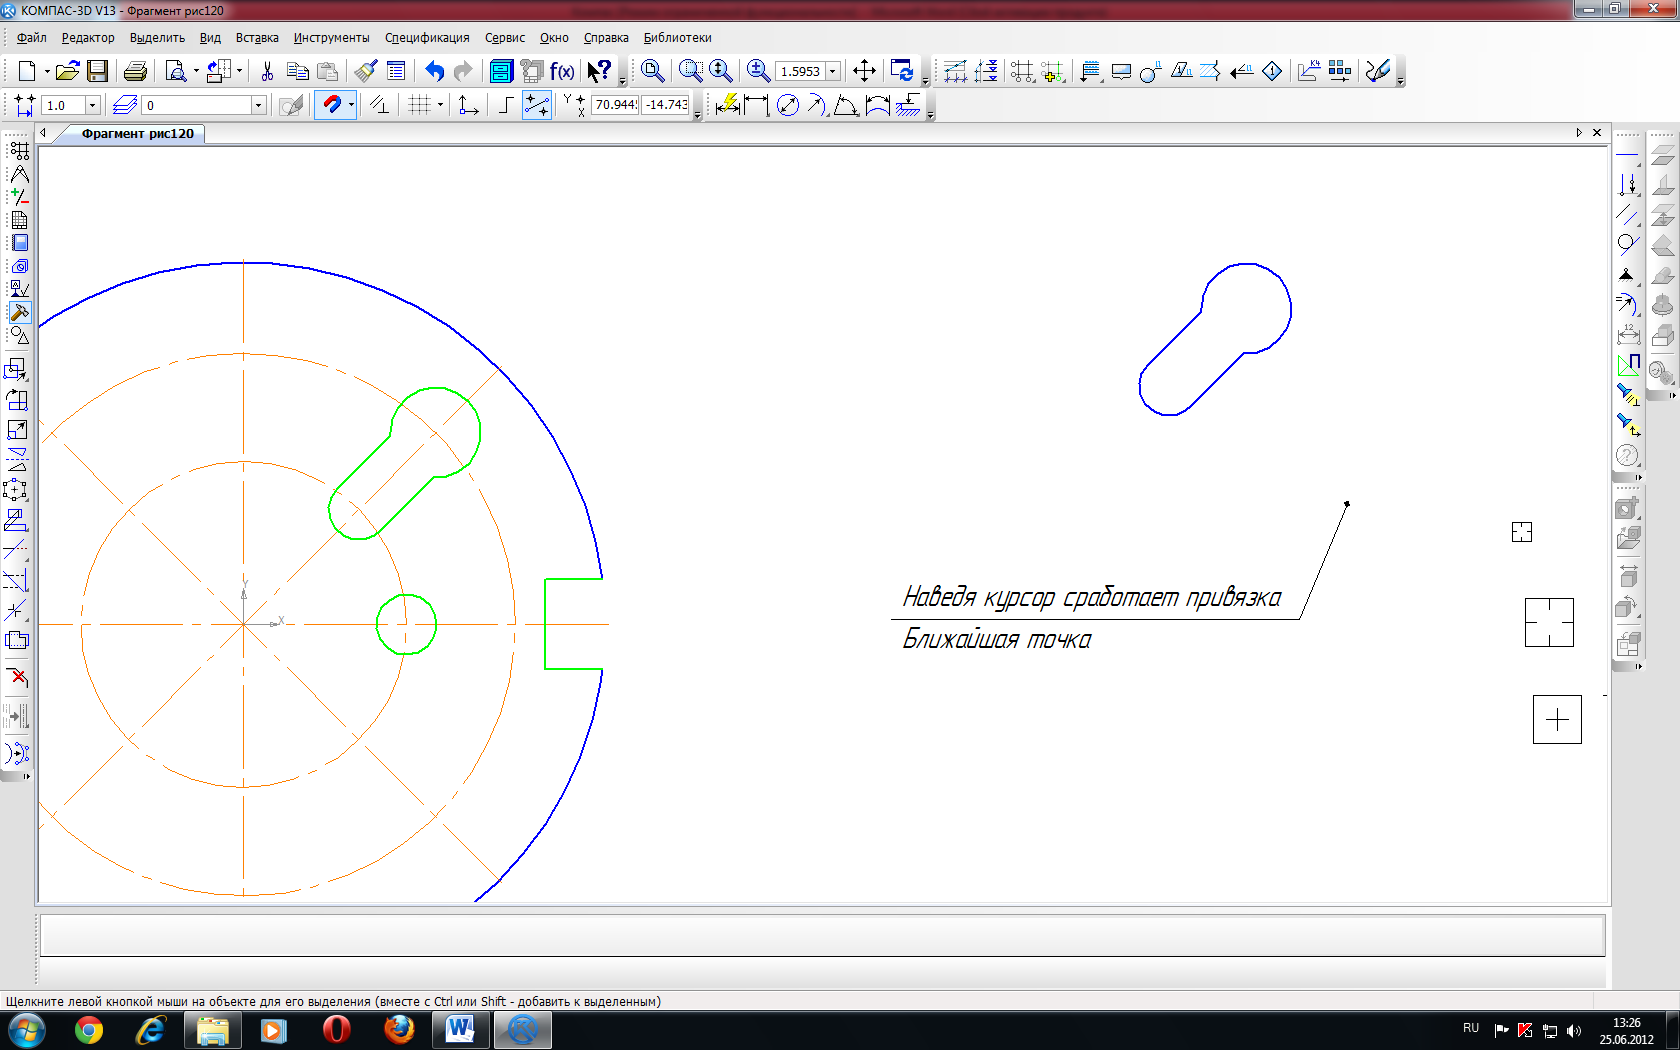Image resolution: width=1680 pixels, height=1050 pixels.
Task: Open the variables f(x) panel
Action: coord(562,71)
